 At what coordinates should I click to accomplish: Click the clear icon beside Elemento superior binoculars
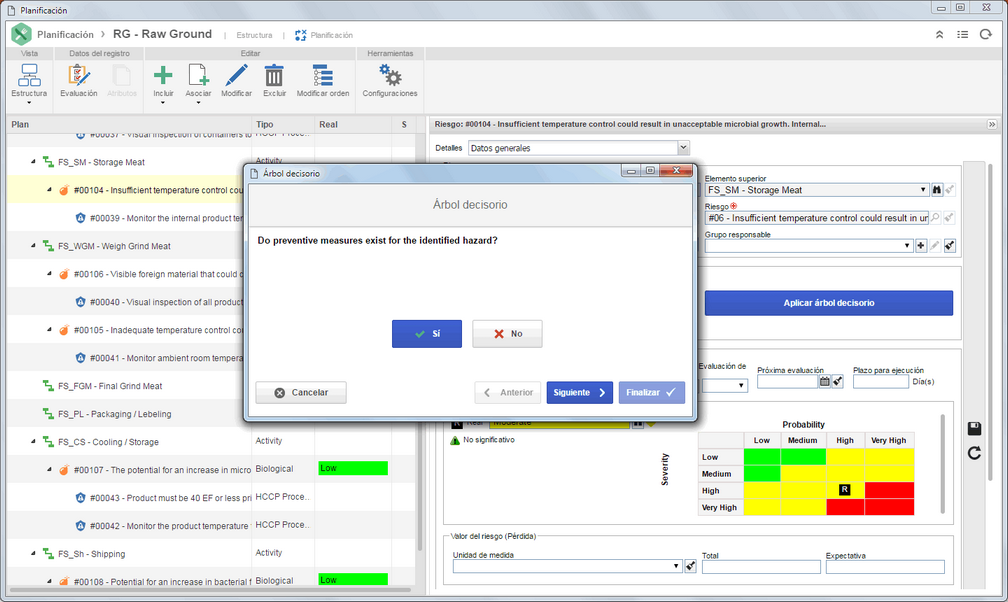(950, 190)
